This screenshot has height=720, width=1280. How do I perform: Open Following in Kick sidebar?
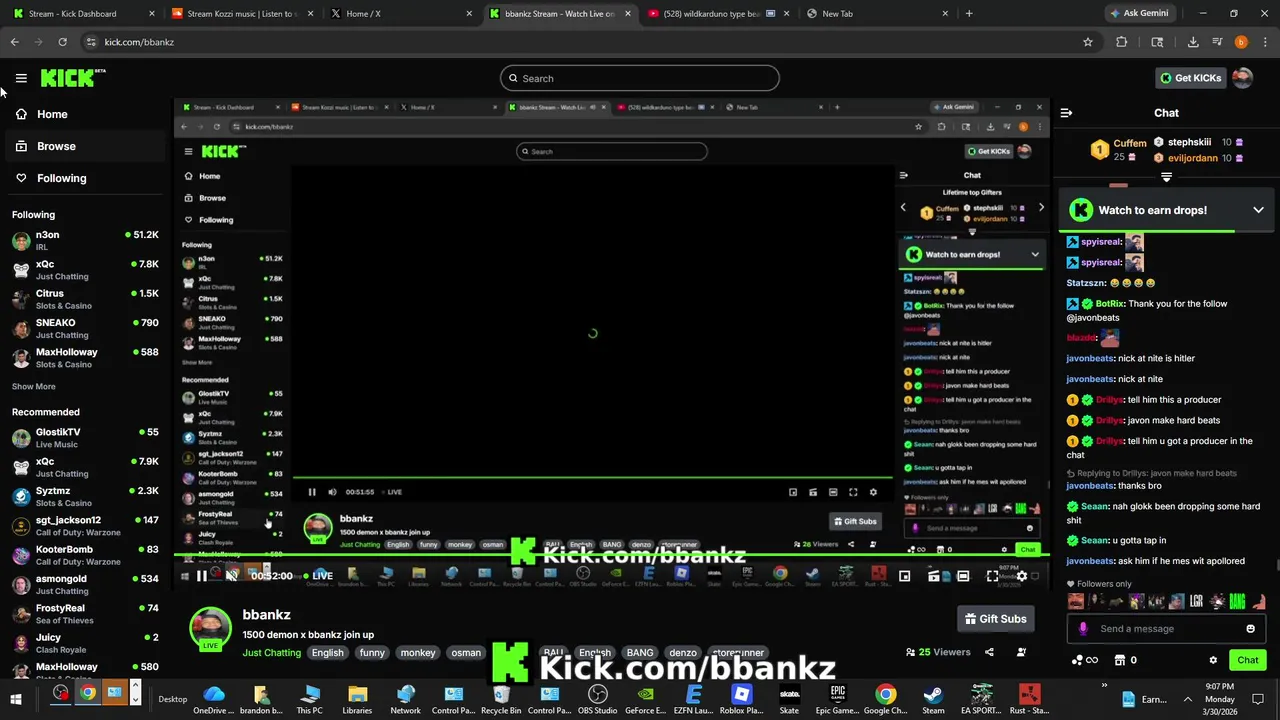(x=83, y=178)
